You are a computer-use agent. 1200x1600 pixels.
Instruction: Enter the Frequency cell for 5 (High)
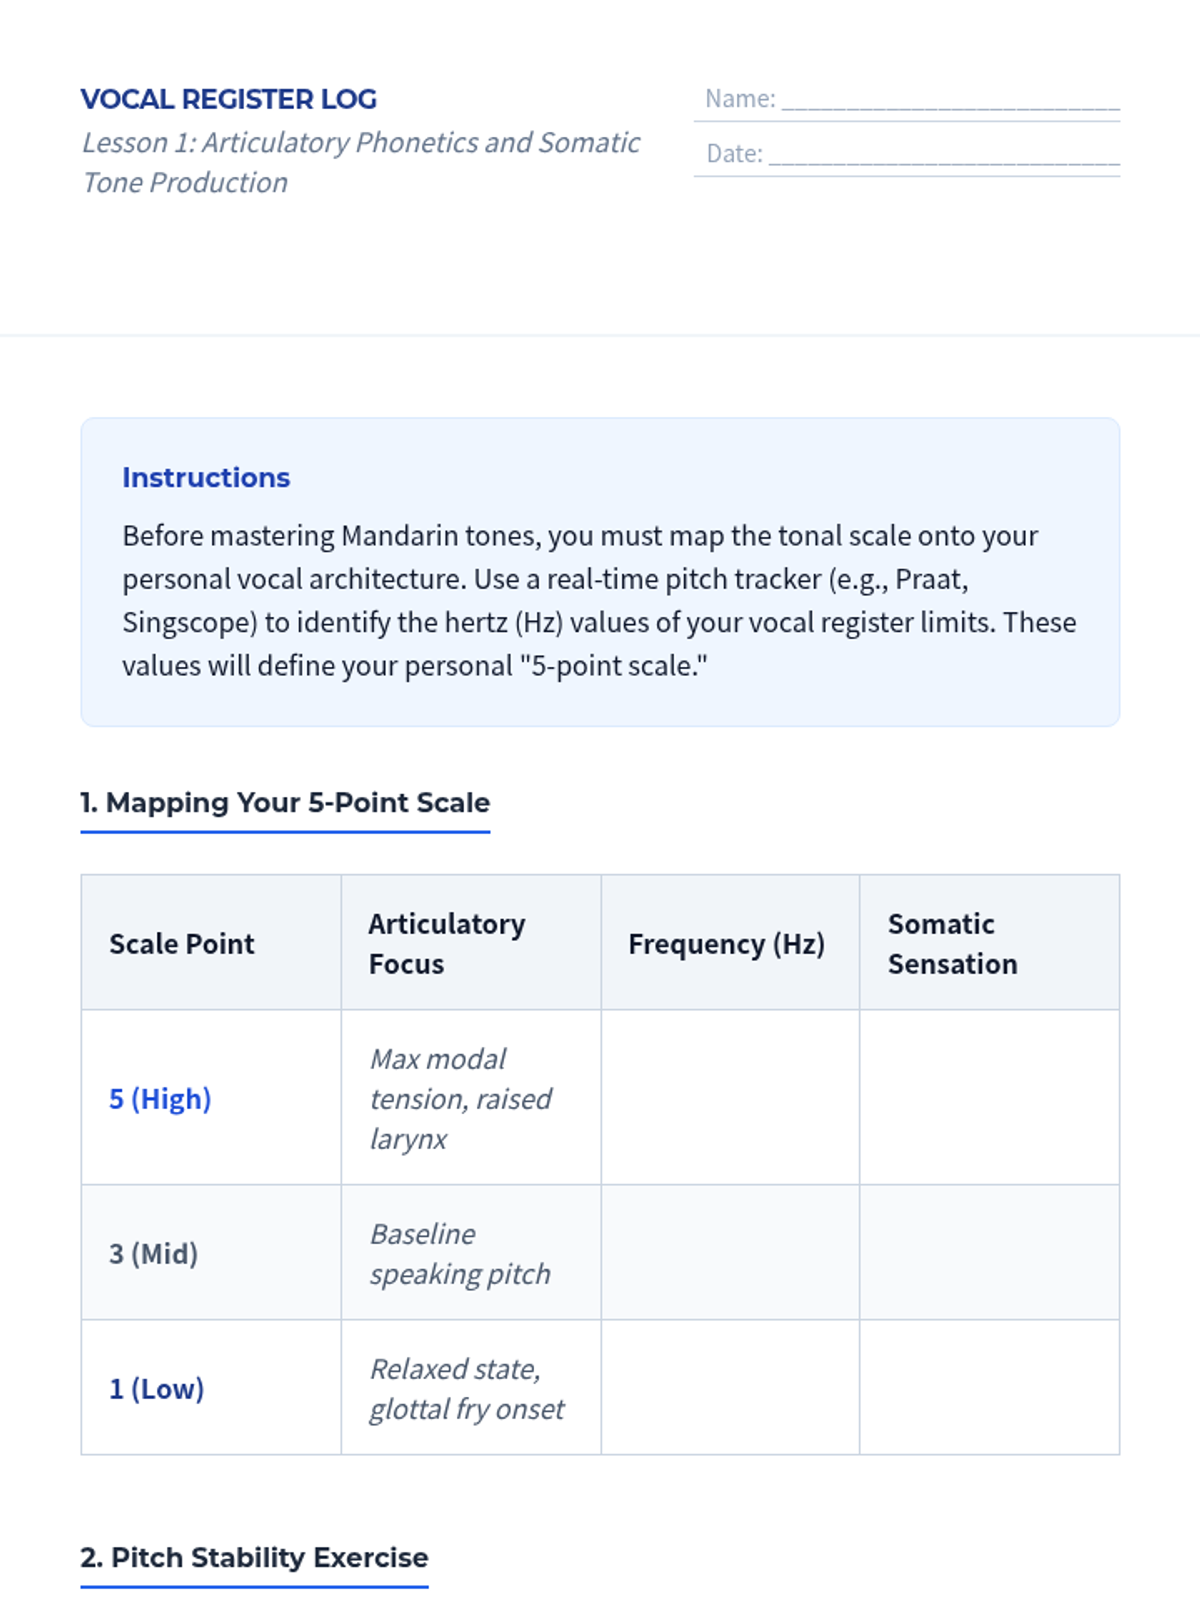pyautogui.click(x=730, y=1098)
